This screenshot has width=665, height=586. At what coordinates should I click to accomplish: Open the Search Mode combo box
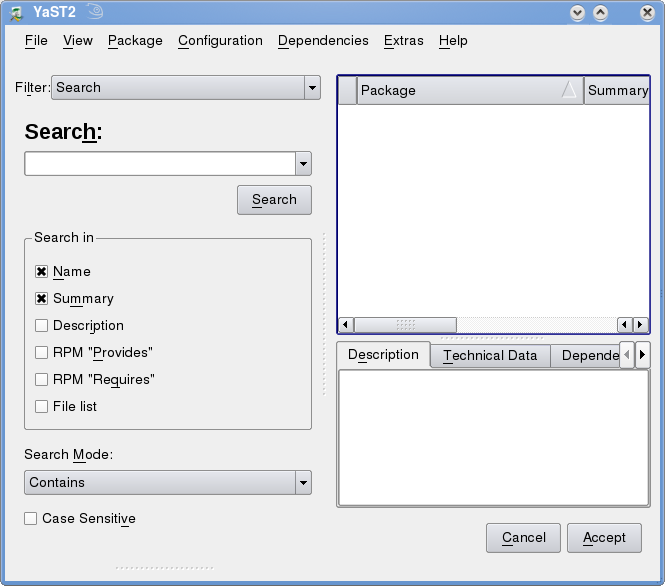[168, 483]
